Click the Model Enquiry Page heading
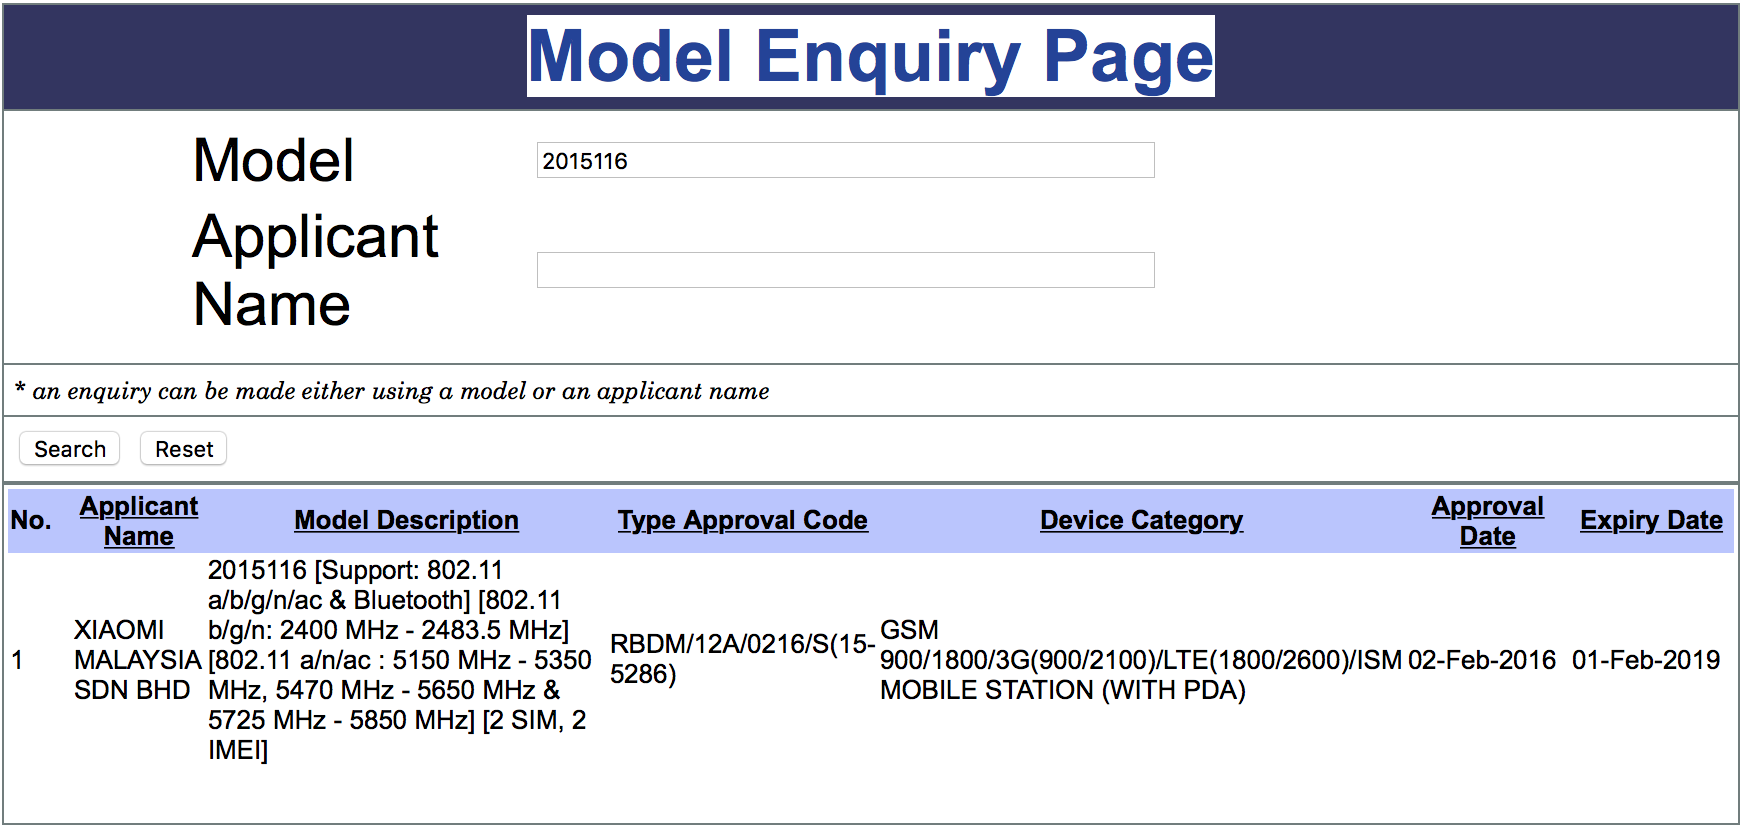 pyautogui.click(x=870, y=56)
